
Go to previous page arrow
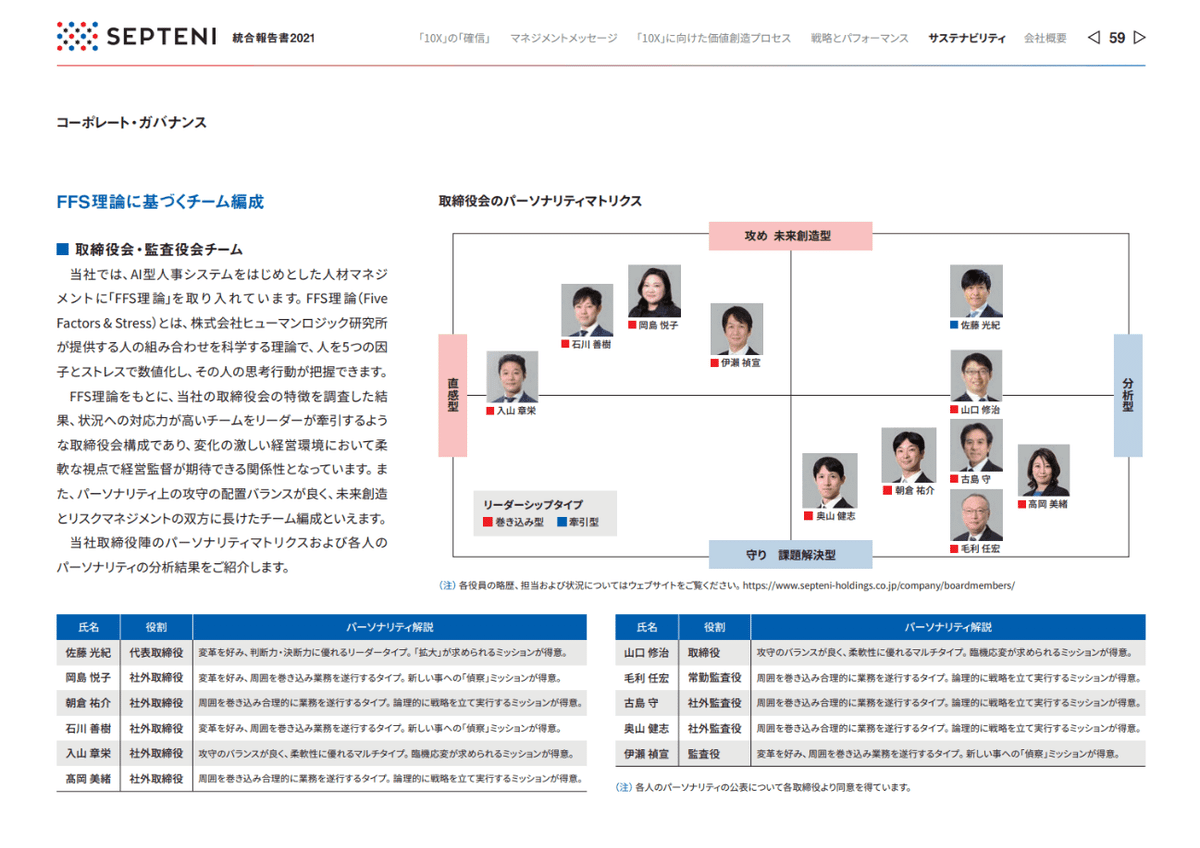tap(1093, 38)
